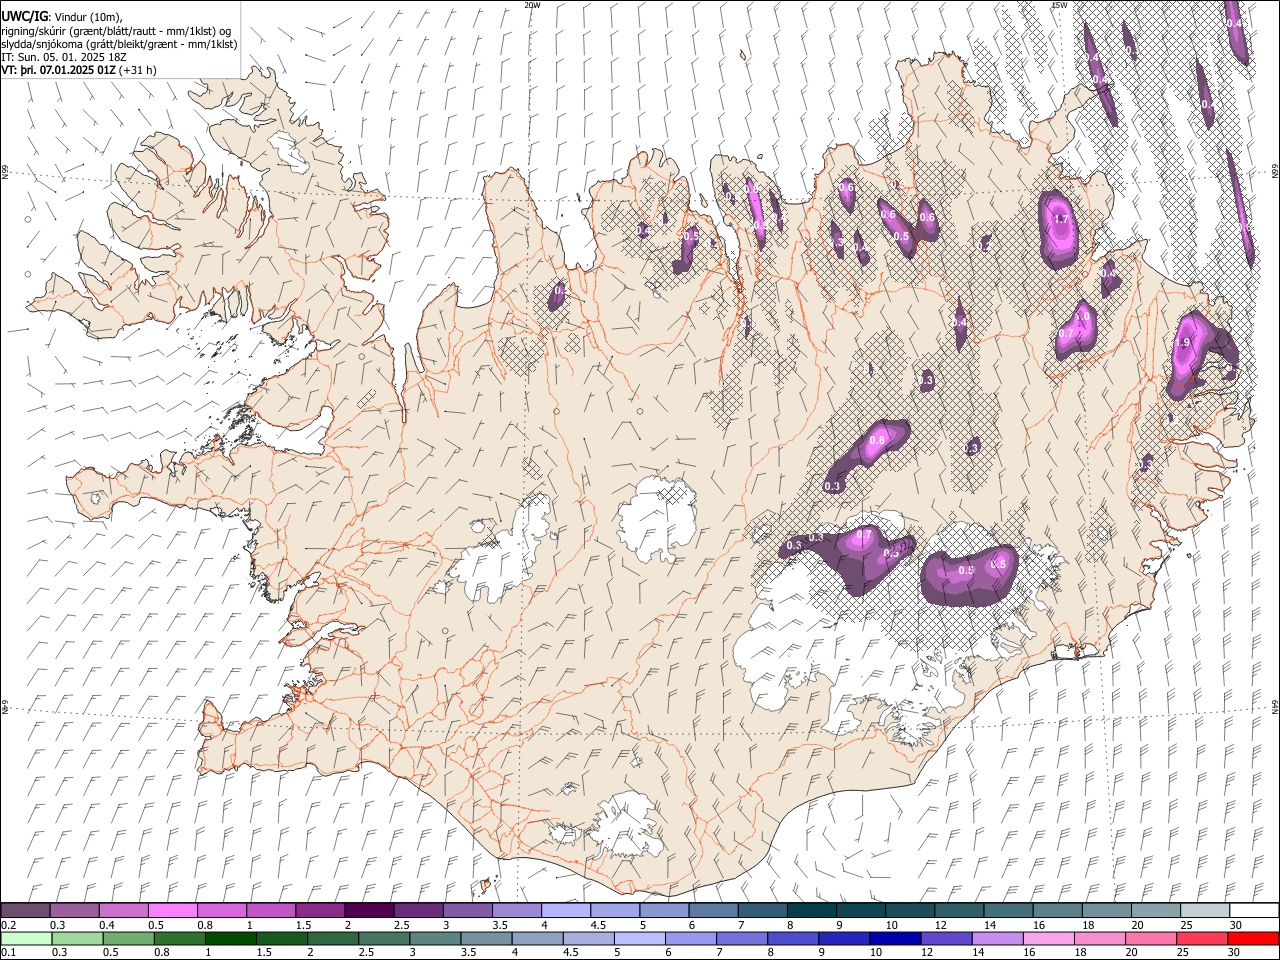
Task: Click the '20W' longitude label
Action: [533, 5]
